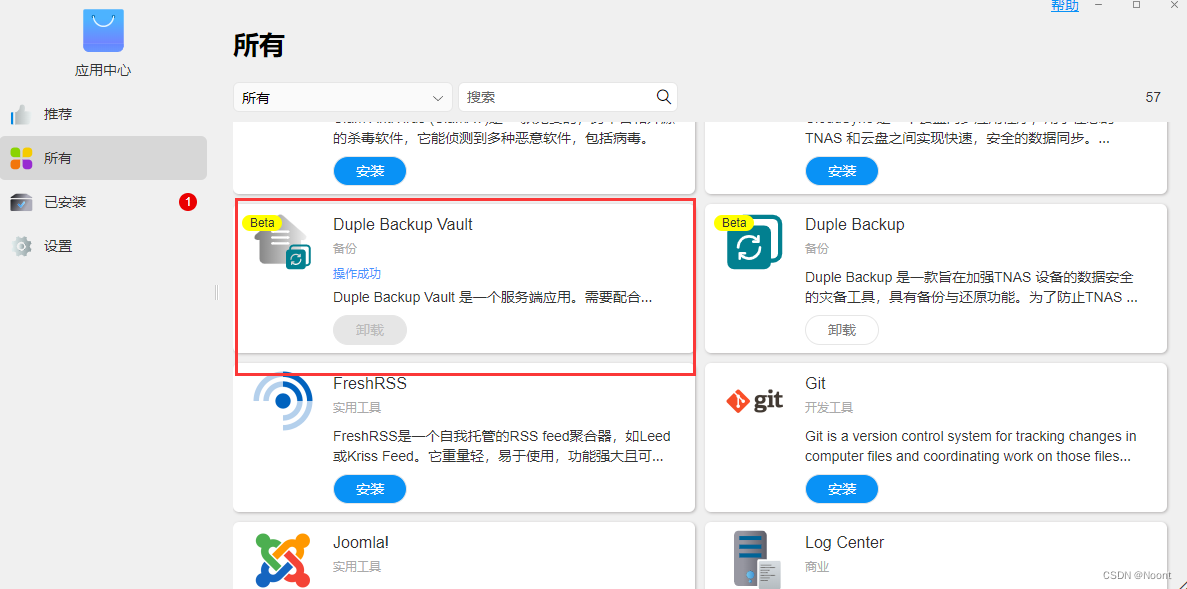
Task: Click the 开发工具 category under Git
Action: coord(829,407)
